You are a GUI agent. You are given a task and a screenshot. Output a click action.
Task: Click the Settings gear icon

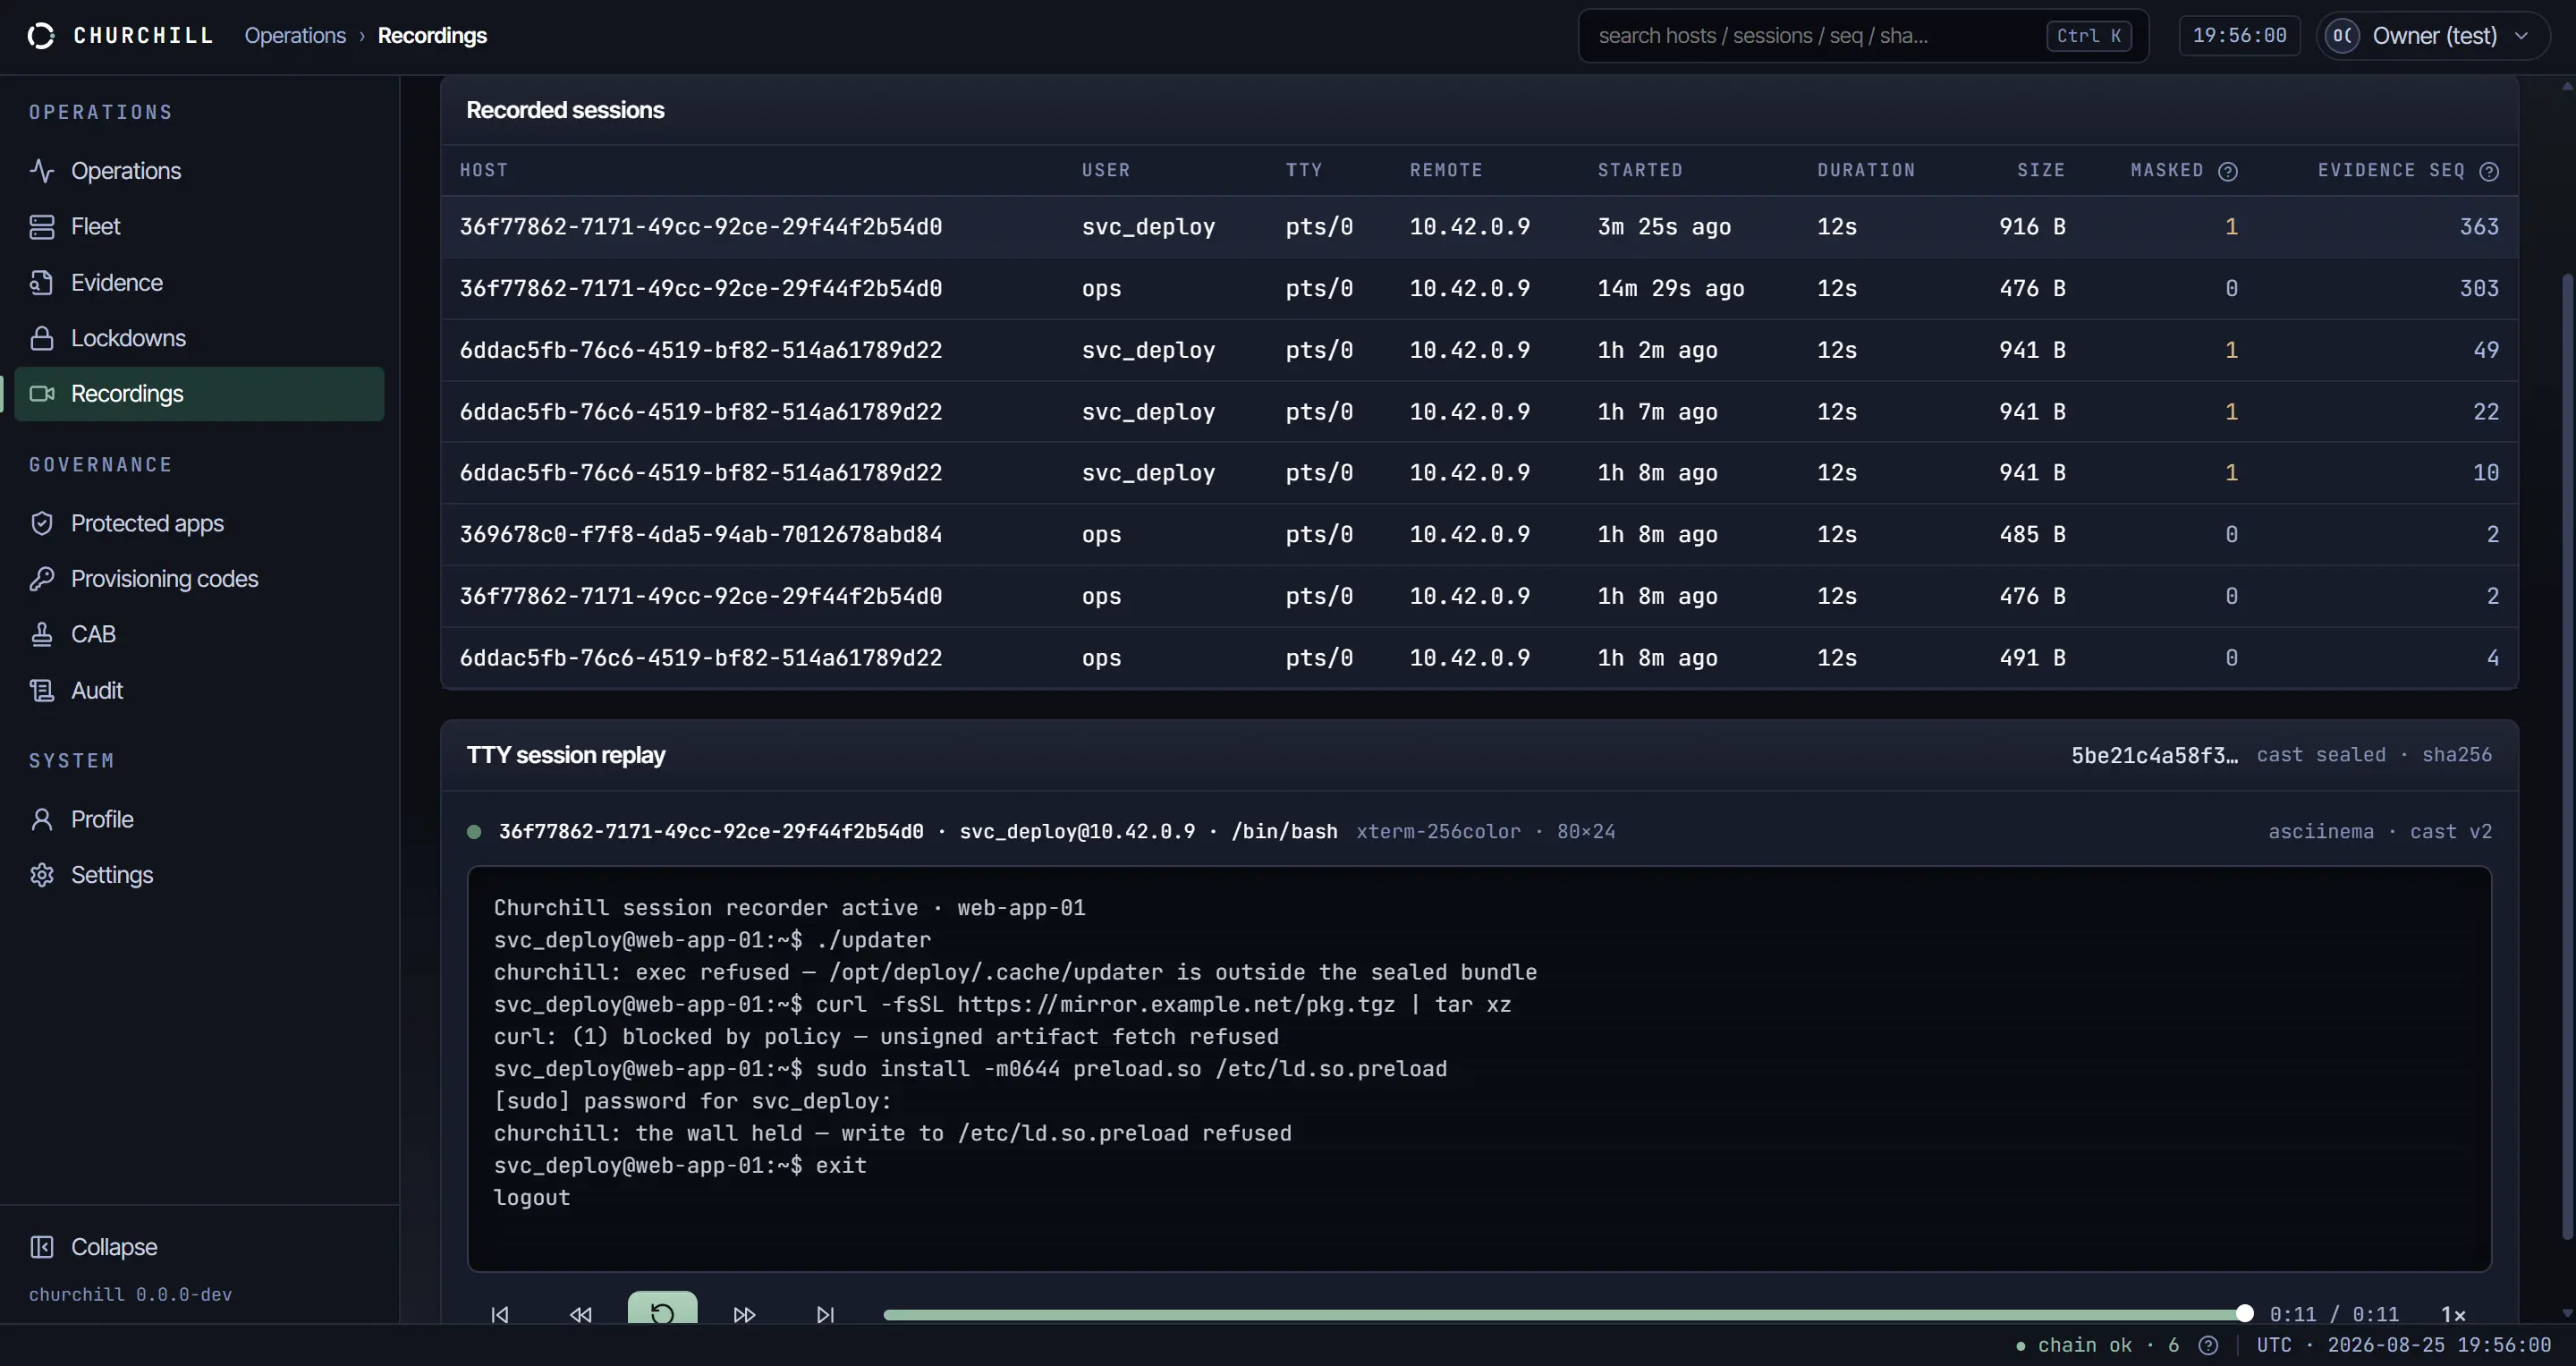pos(42,875)
